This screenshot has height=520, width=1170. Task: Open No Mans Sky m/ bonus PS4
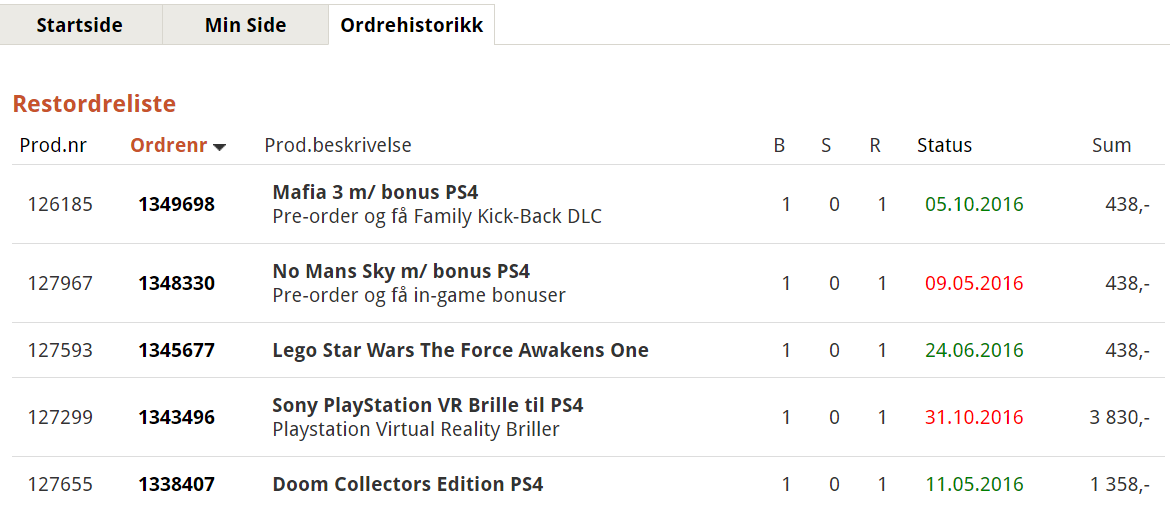click(x=401, y=272)
